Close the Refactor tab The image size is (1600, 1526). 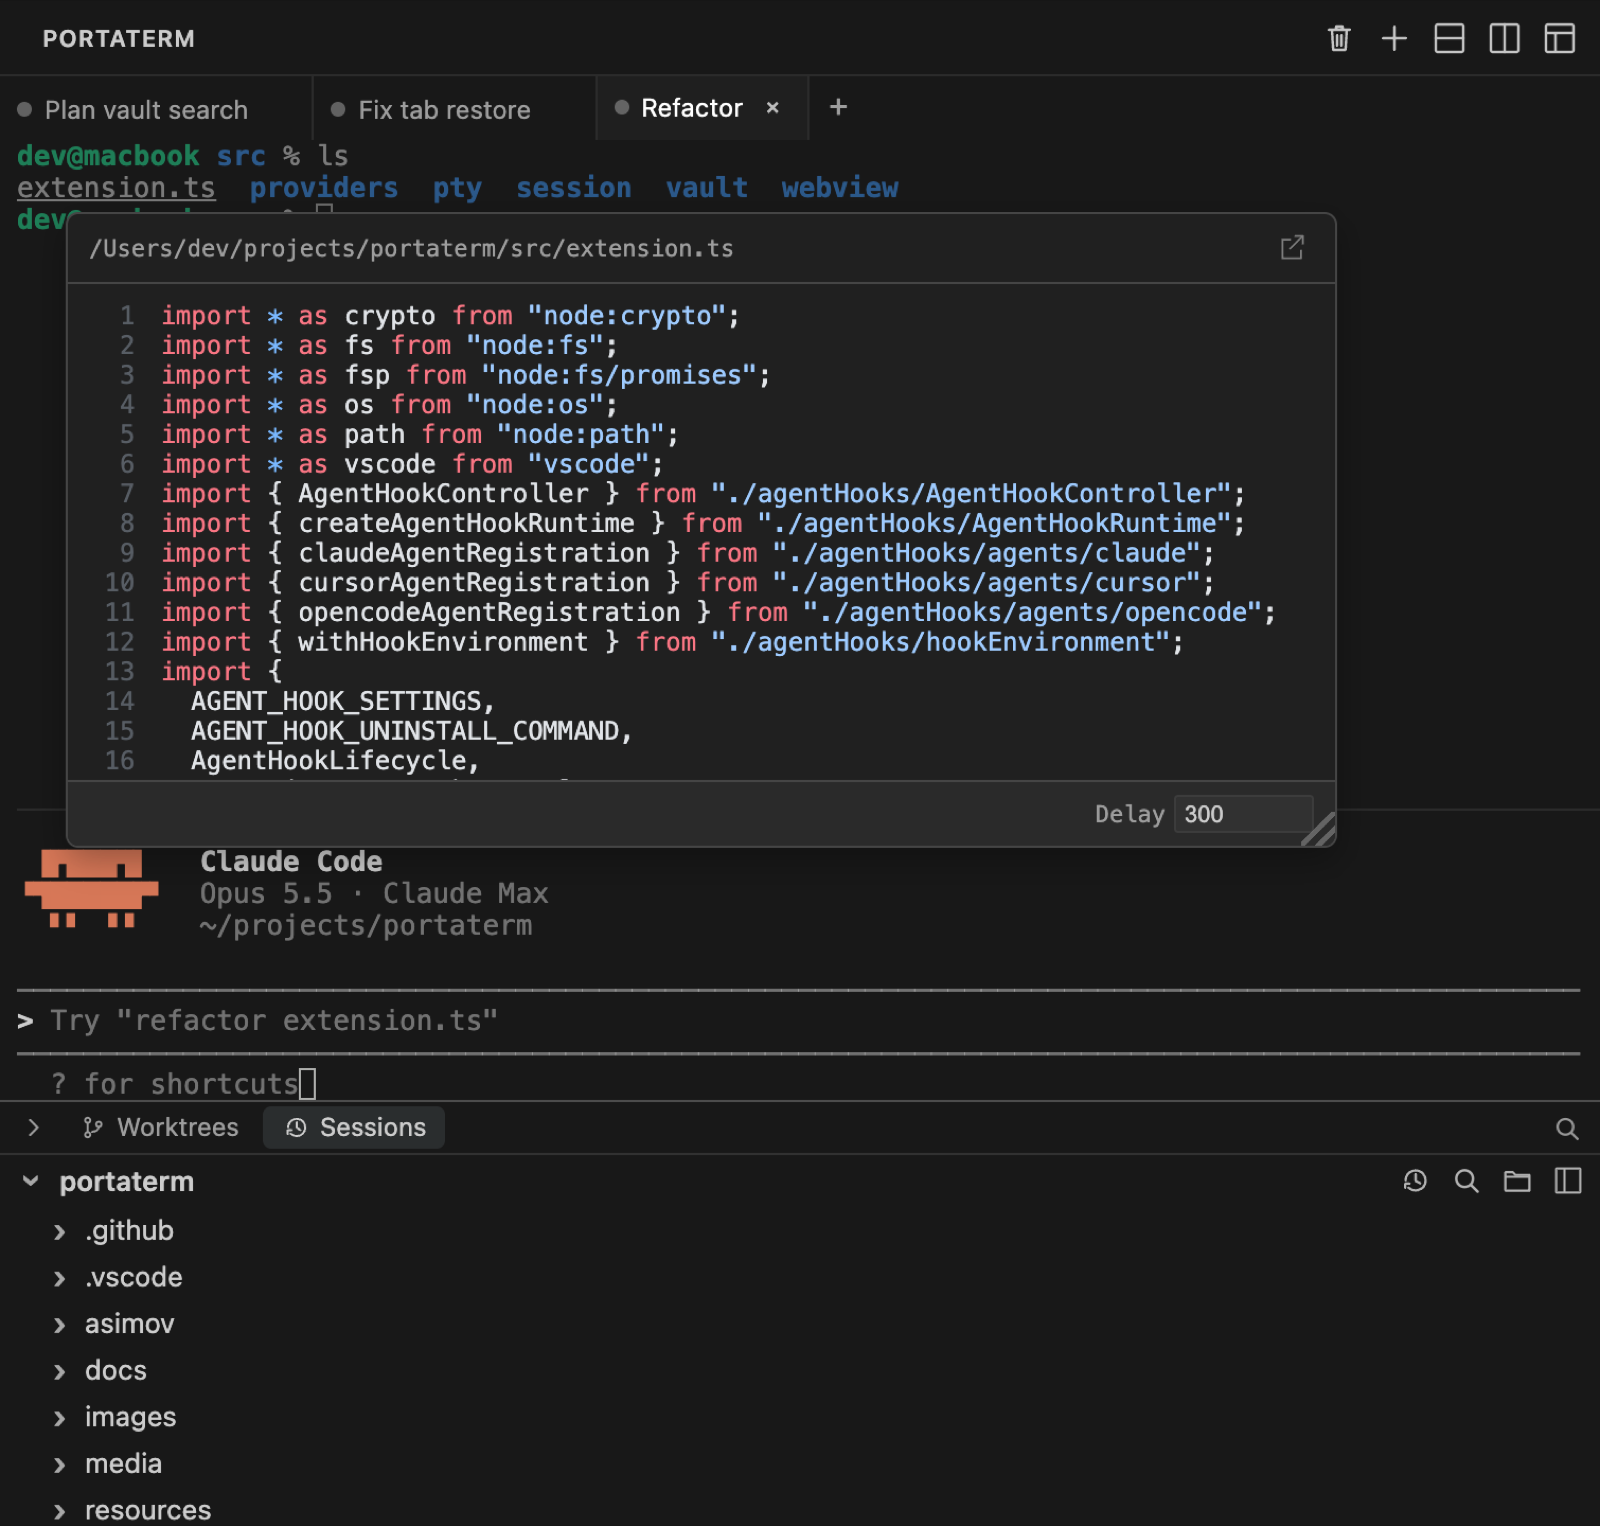point(772,108)
